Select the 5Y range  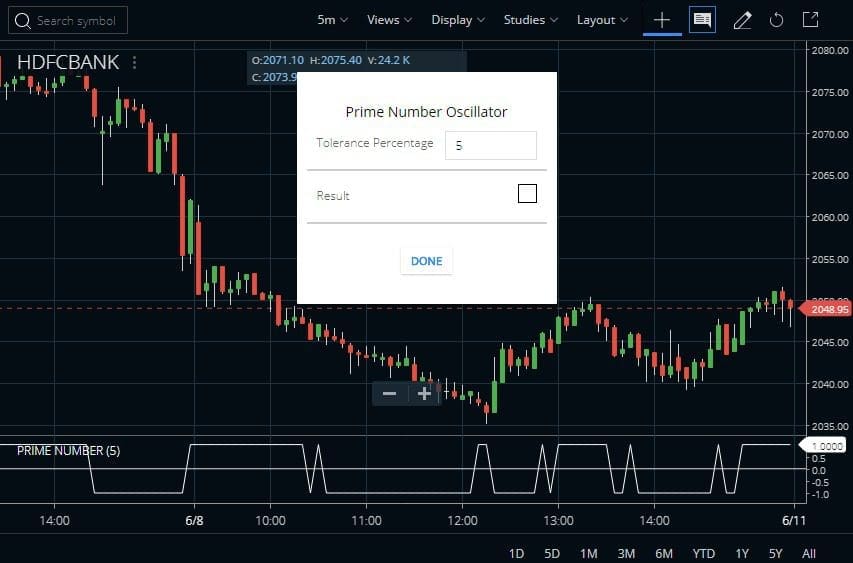point(775,554)
